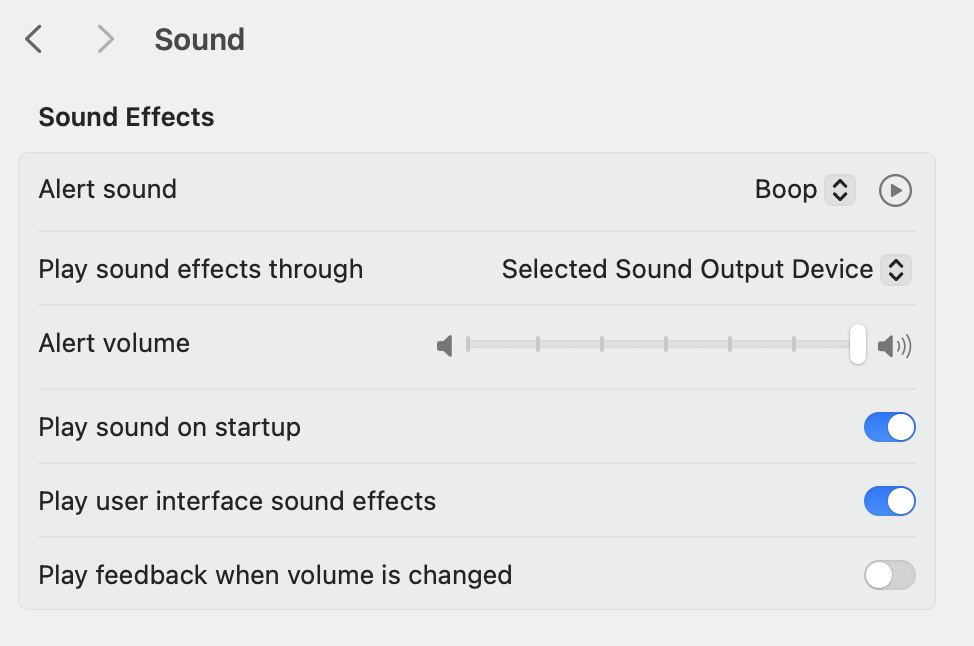974x646 pixels.
Task: Click the Alert volume label
Action: pyautogui.click(x=114, y=343)
